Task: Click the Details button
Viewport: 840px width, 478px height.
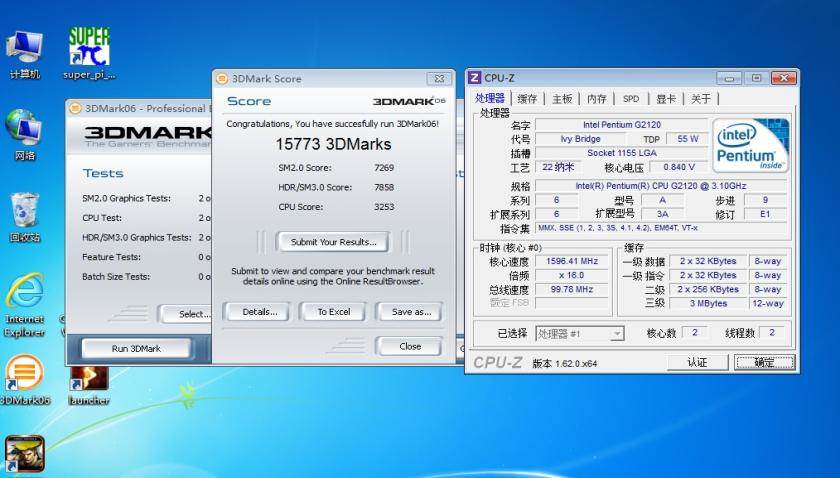Action: tap(259, 312)
